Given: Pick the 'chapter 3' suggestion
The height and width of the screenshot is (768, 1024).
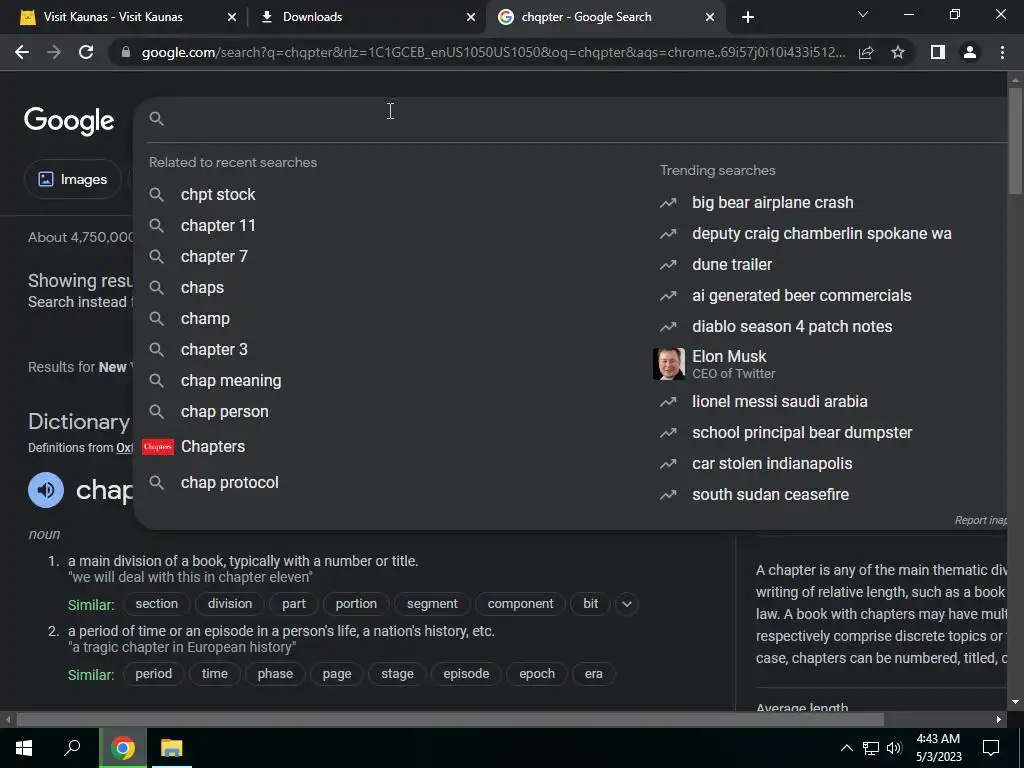Looking at the screenshot, I should [x=214, y=349].
